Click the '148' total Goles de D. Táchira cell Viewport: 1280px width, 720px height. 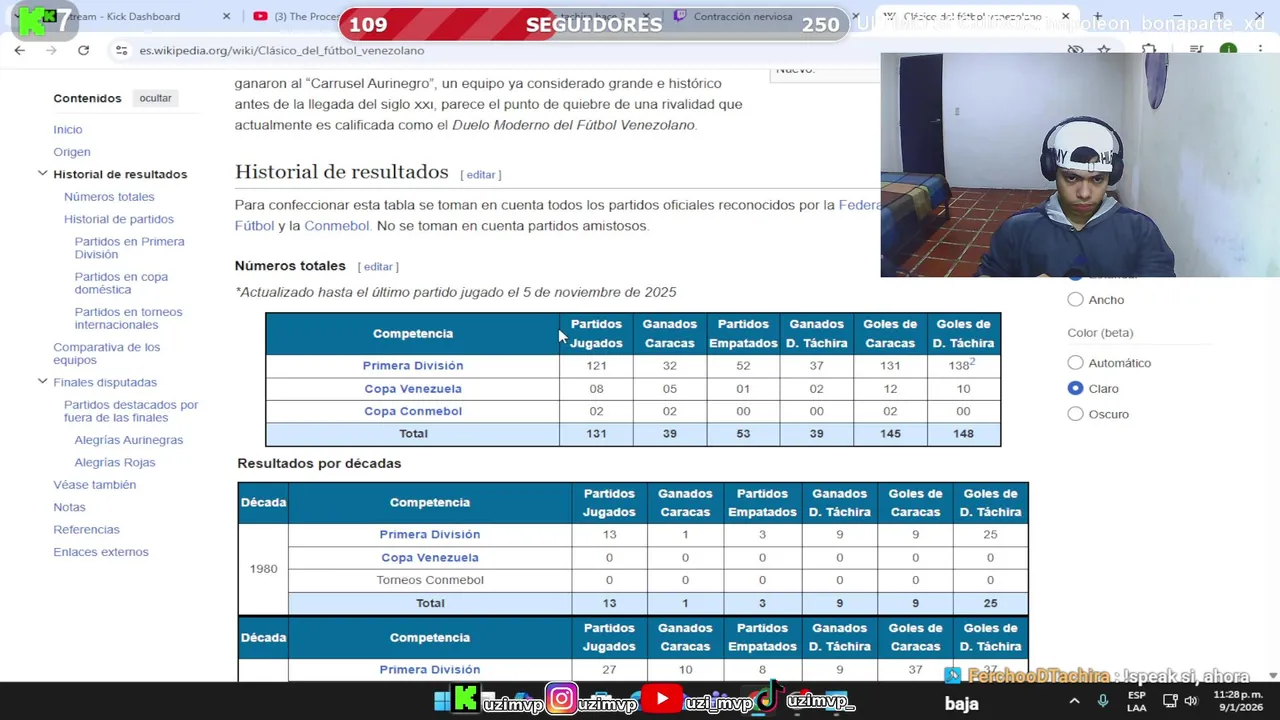pyautogui.click(x=963, y=434)
